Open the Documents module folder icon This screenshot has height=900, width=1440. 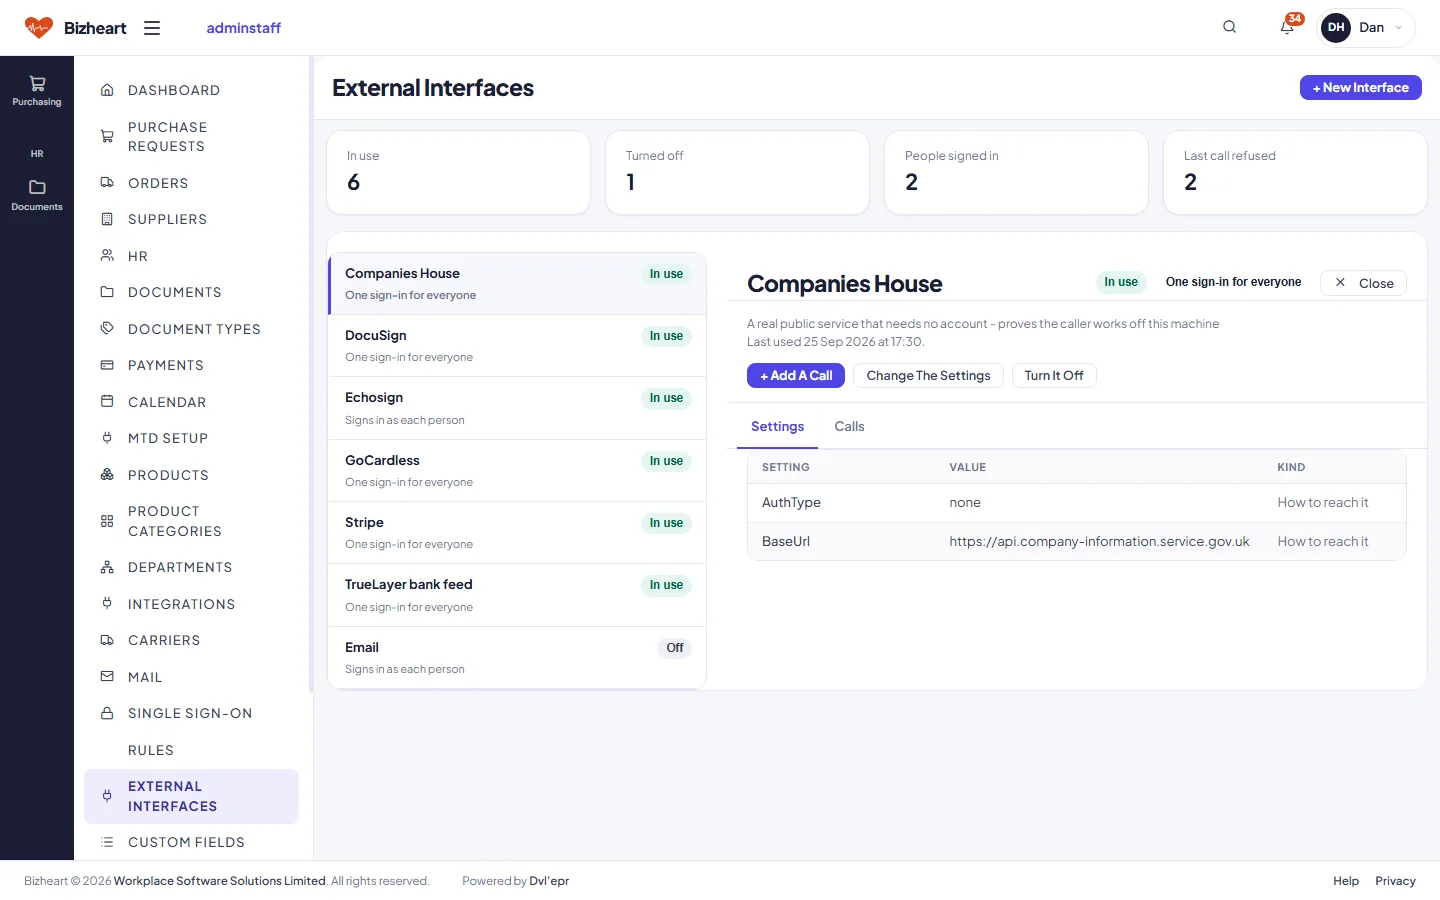pyautogui.click(x=37, y=187)
